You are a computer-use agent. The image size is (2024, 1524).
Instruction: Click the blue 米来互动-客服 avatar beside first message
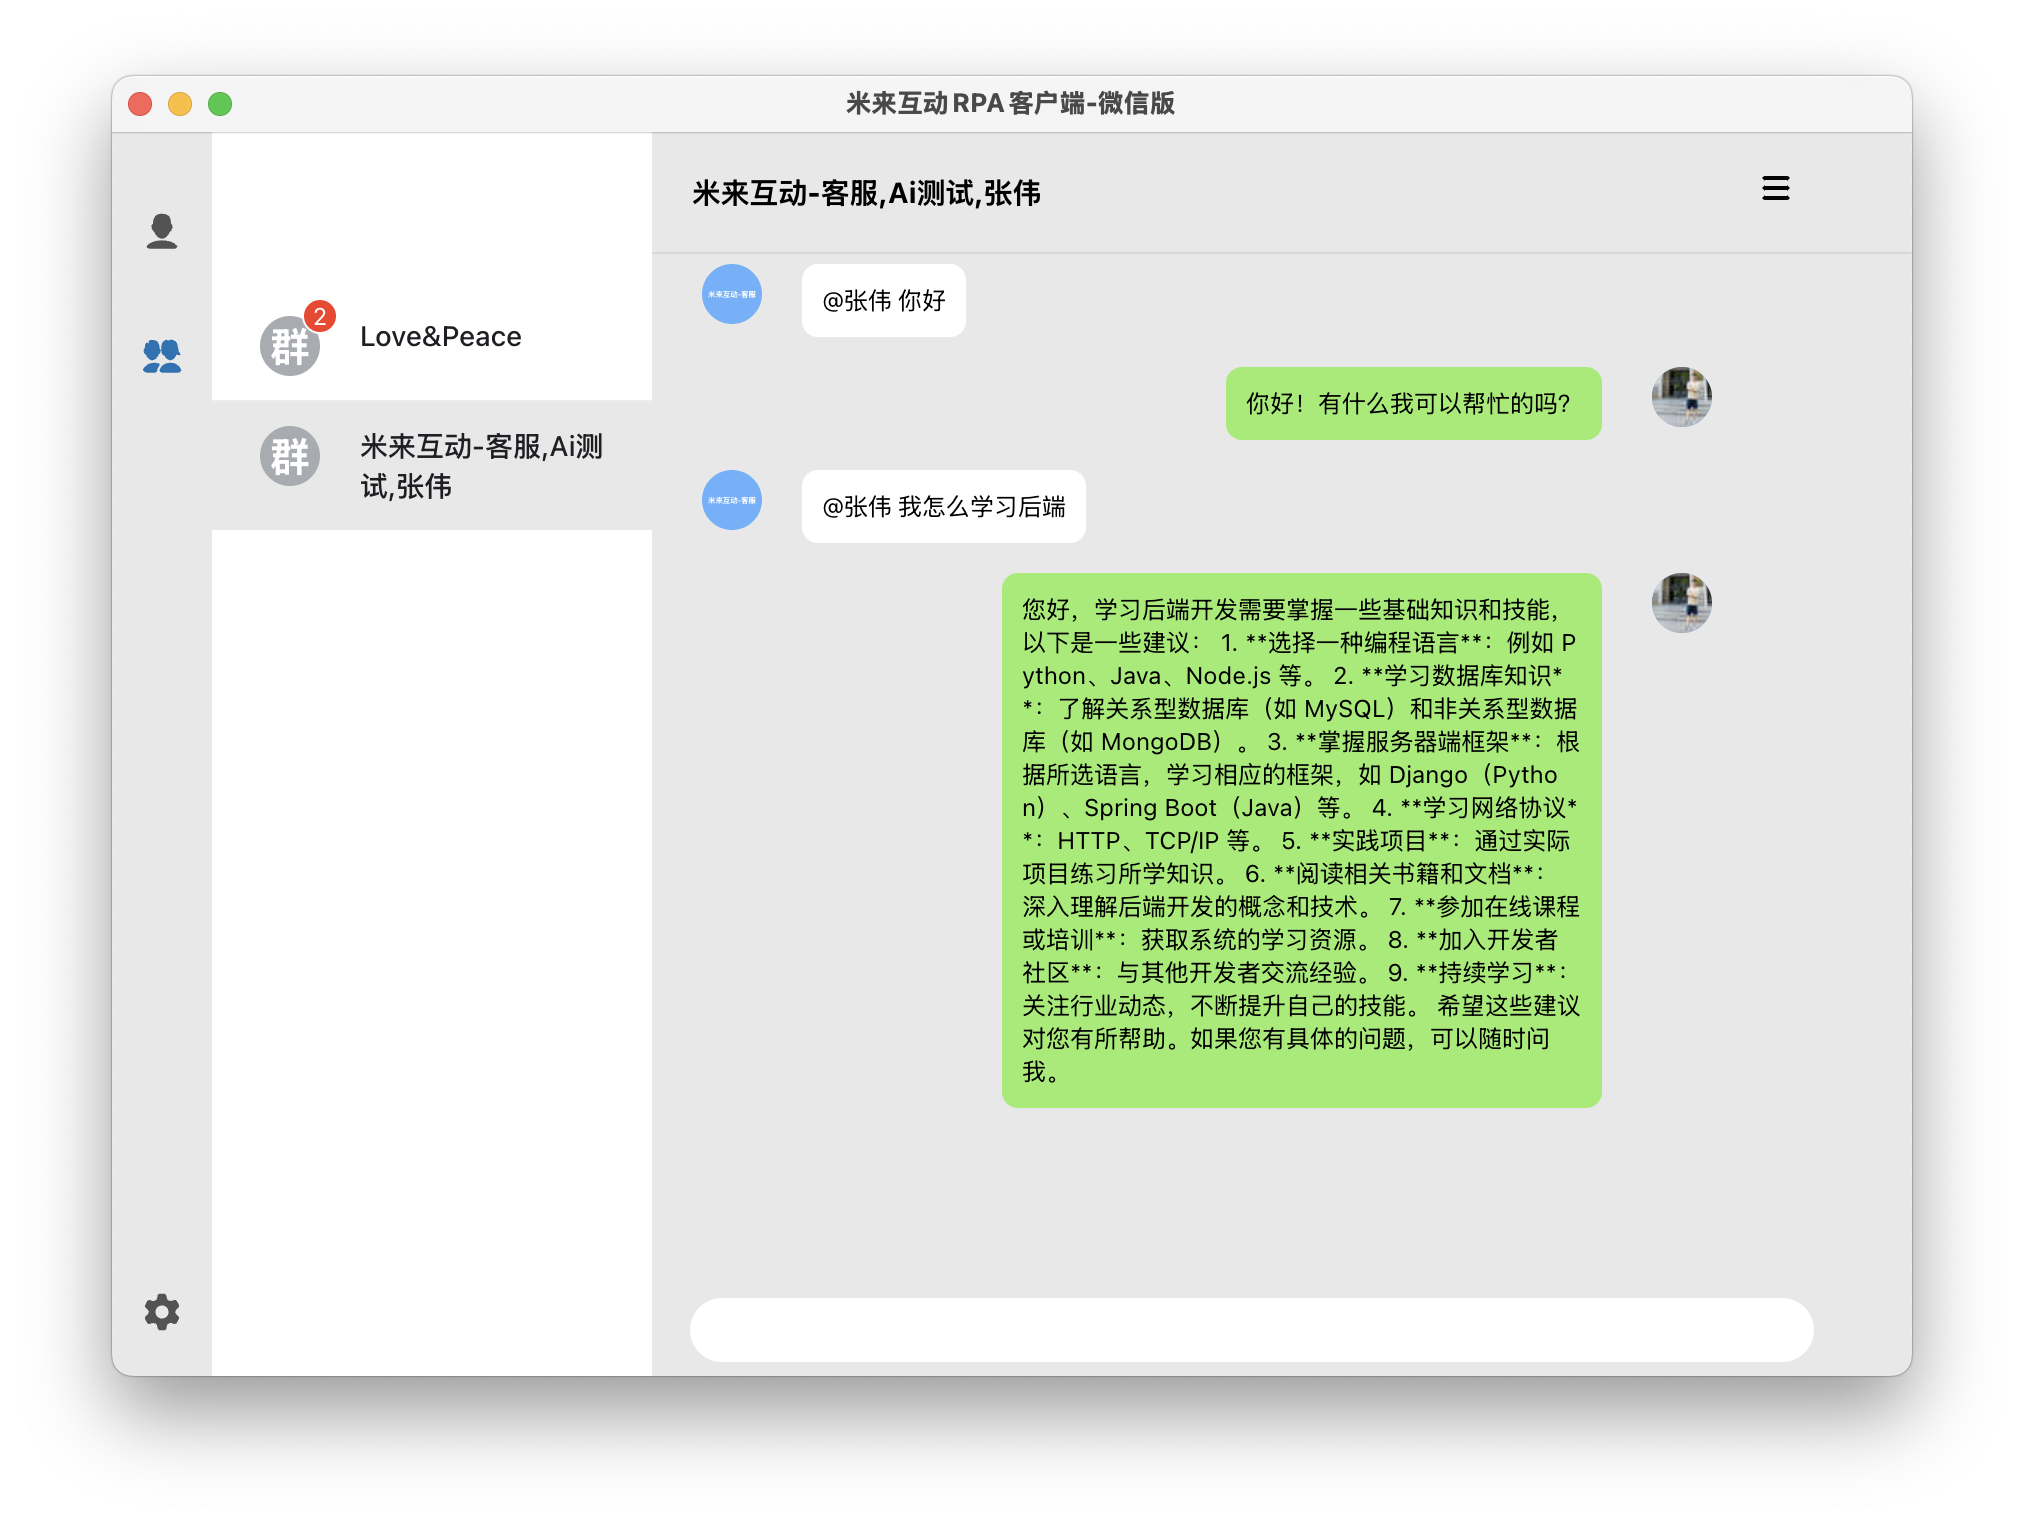click(731, 294)
